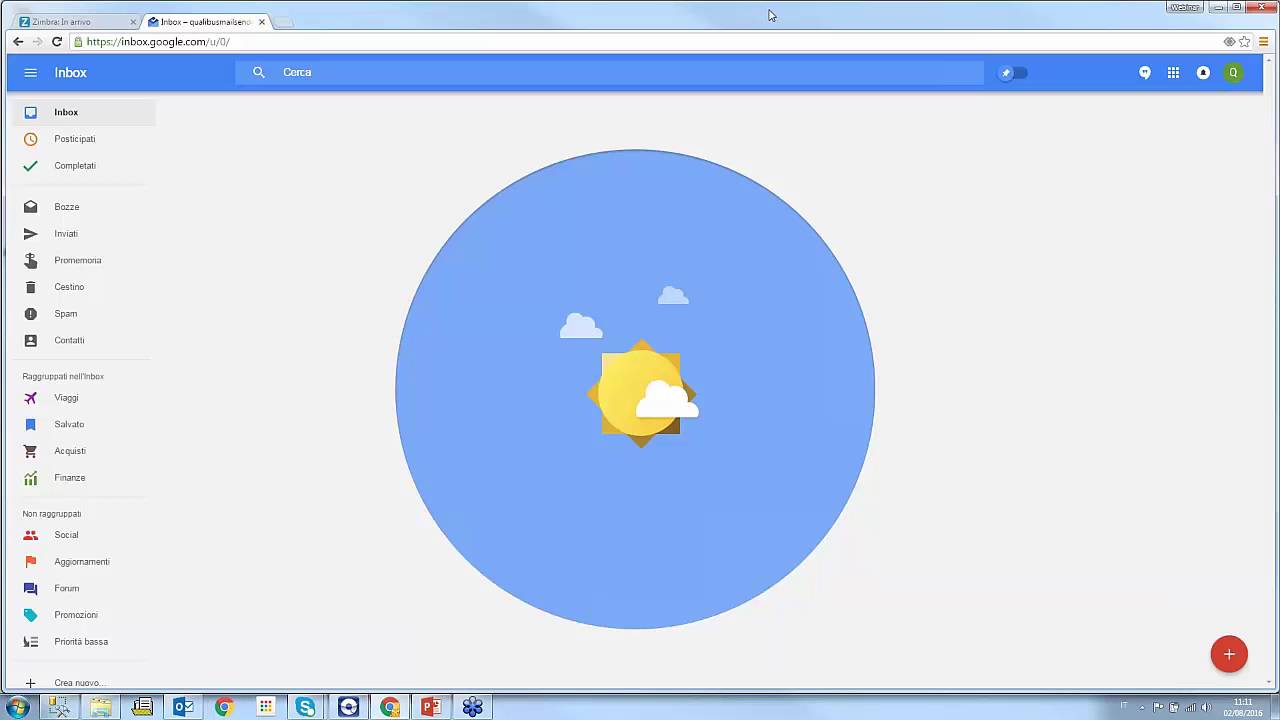Click the Inbox title in blue header
1280x720 pixels.
pyautogui.click(x=71, y=73)
